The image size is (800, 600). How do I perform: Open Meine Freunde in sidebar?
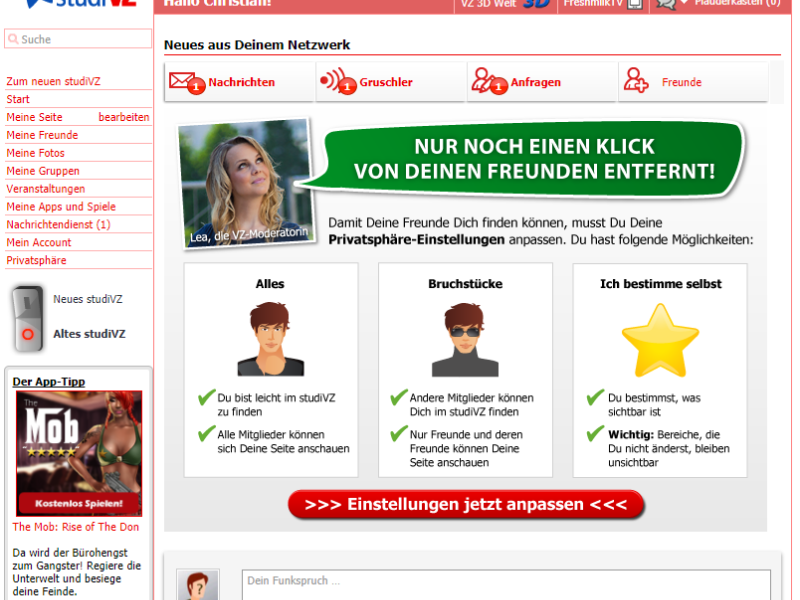click(x=42, y=135)
